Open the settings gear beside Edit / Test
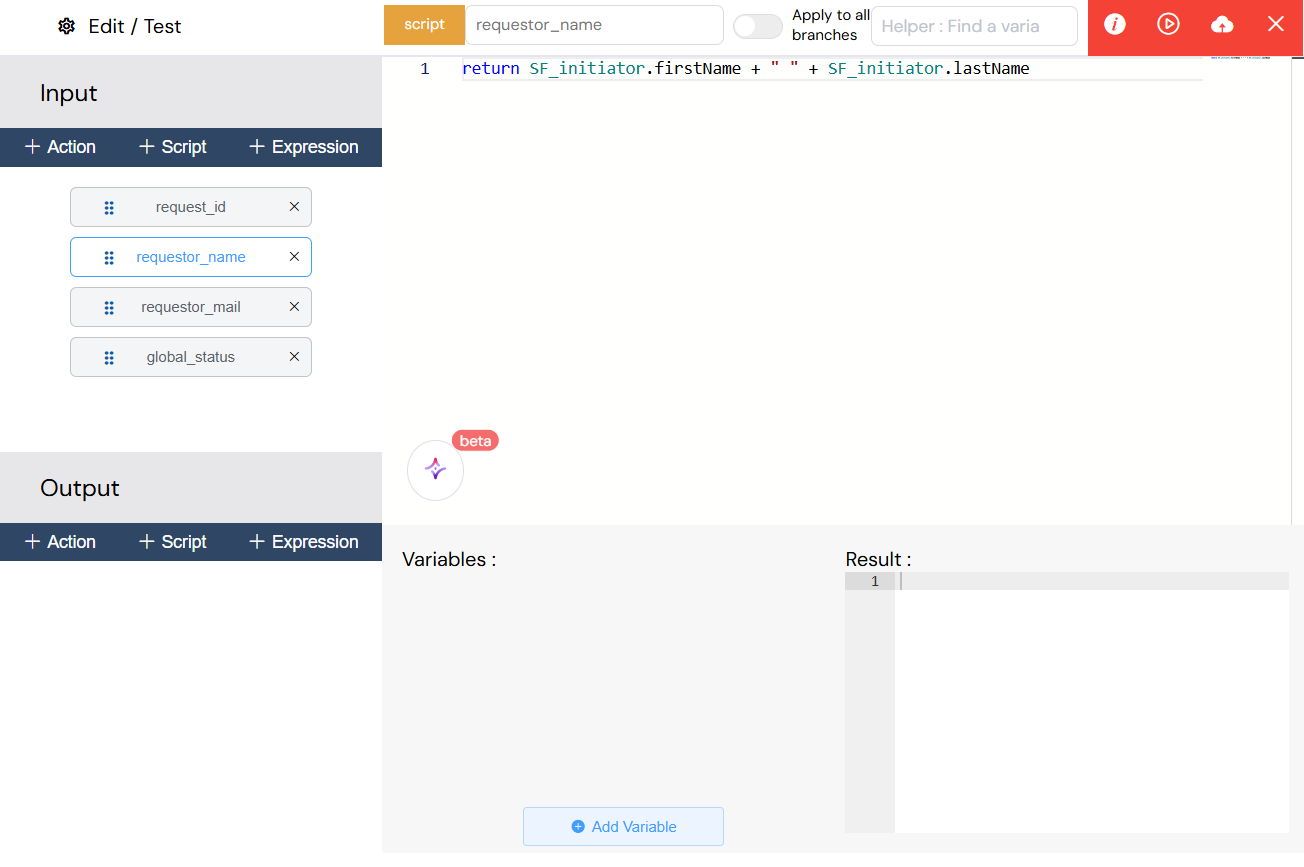 (66, 25)
